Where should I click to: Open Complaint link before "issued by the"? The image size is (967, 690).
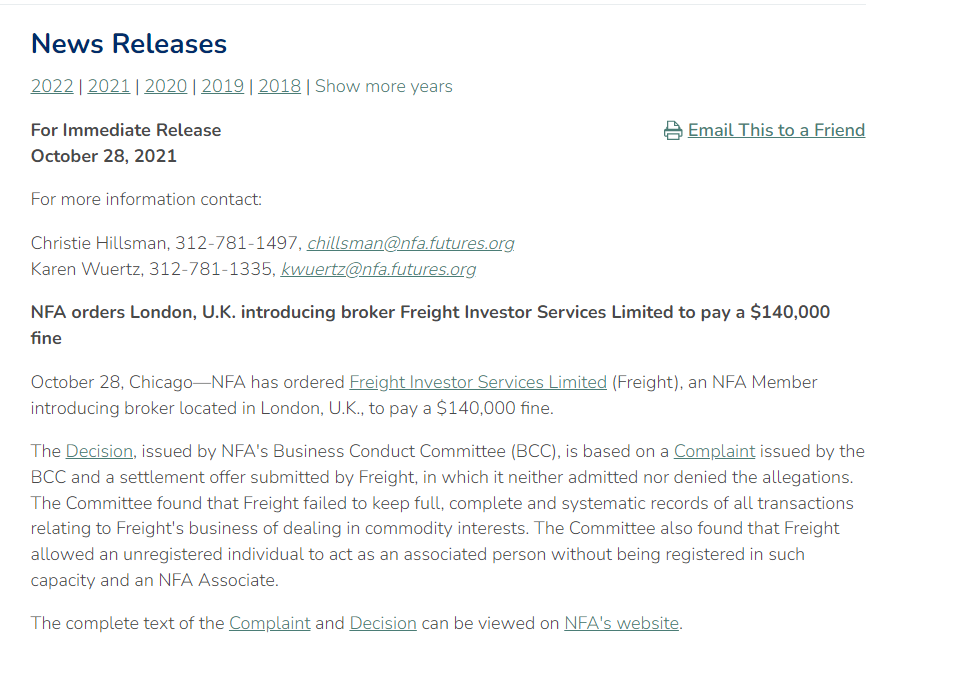(714, 451)
